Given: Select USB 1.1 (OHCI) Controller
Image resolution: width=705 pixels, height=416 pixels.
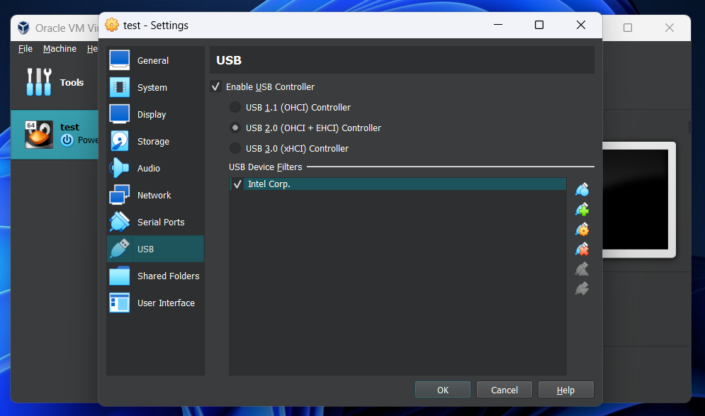Looking at the screenshot, I should pyautogui.click(x=235, y=107).
